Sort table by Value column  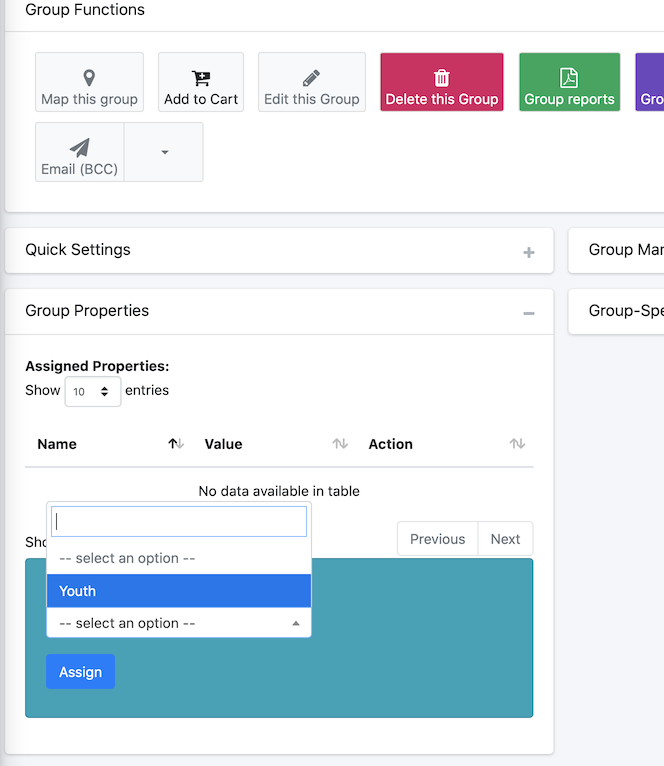coord(276,444)
